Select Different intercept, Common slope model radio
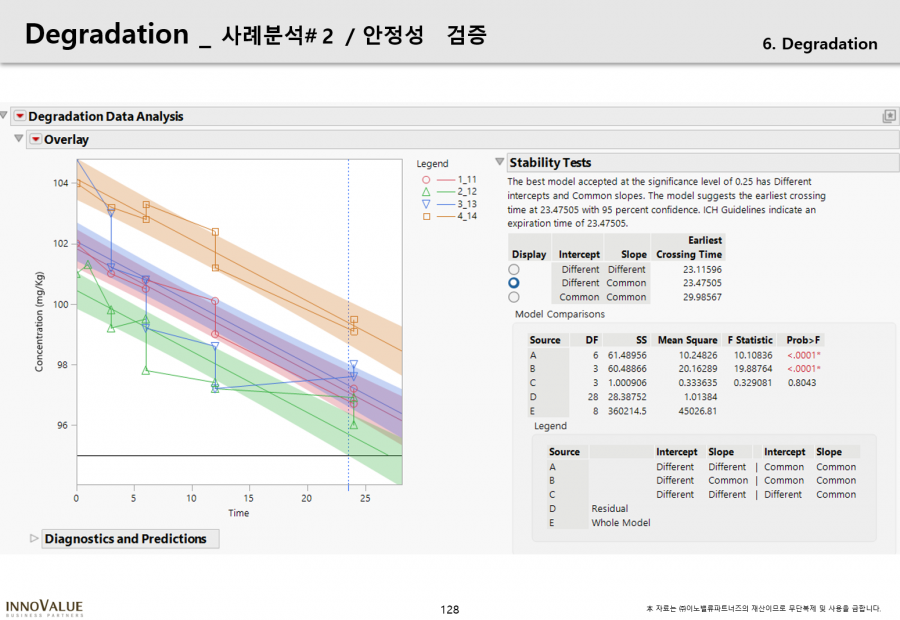The image size is (900, 620). [x=514, y=283]
